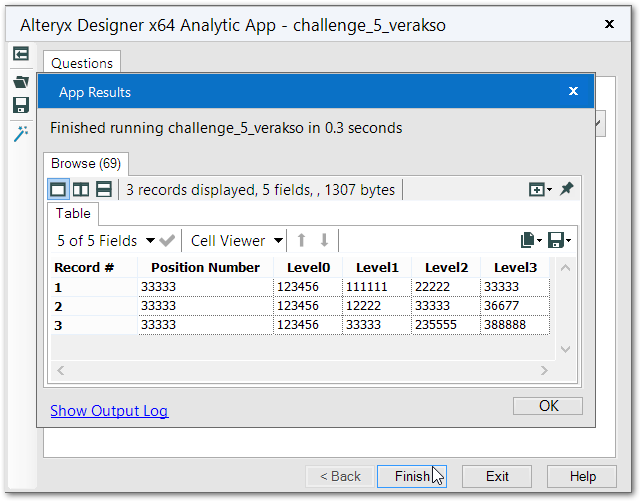Click the collapse-panel arrow icon in left sidebar
The height and width of the screenshot is (502, 641).
[20, 54]
